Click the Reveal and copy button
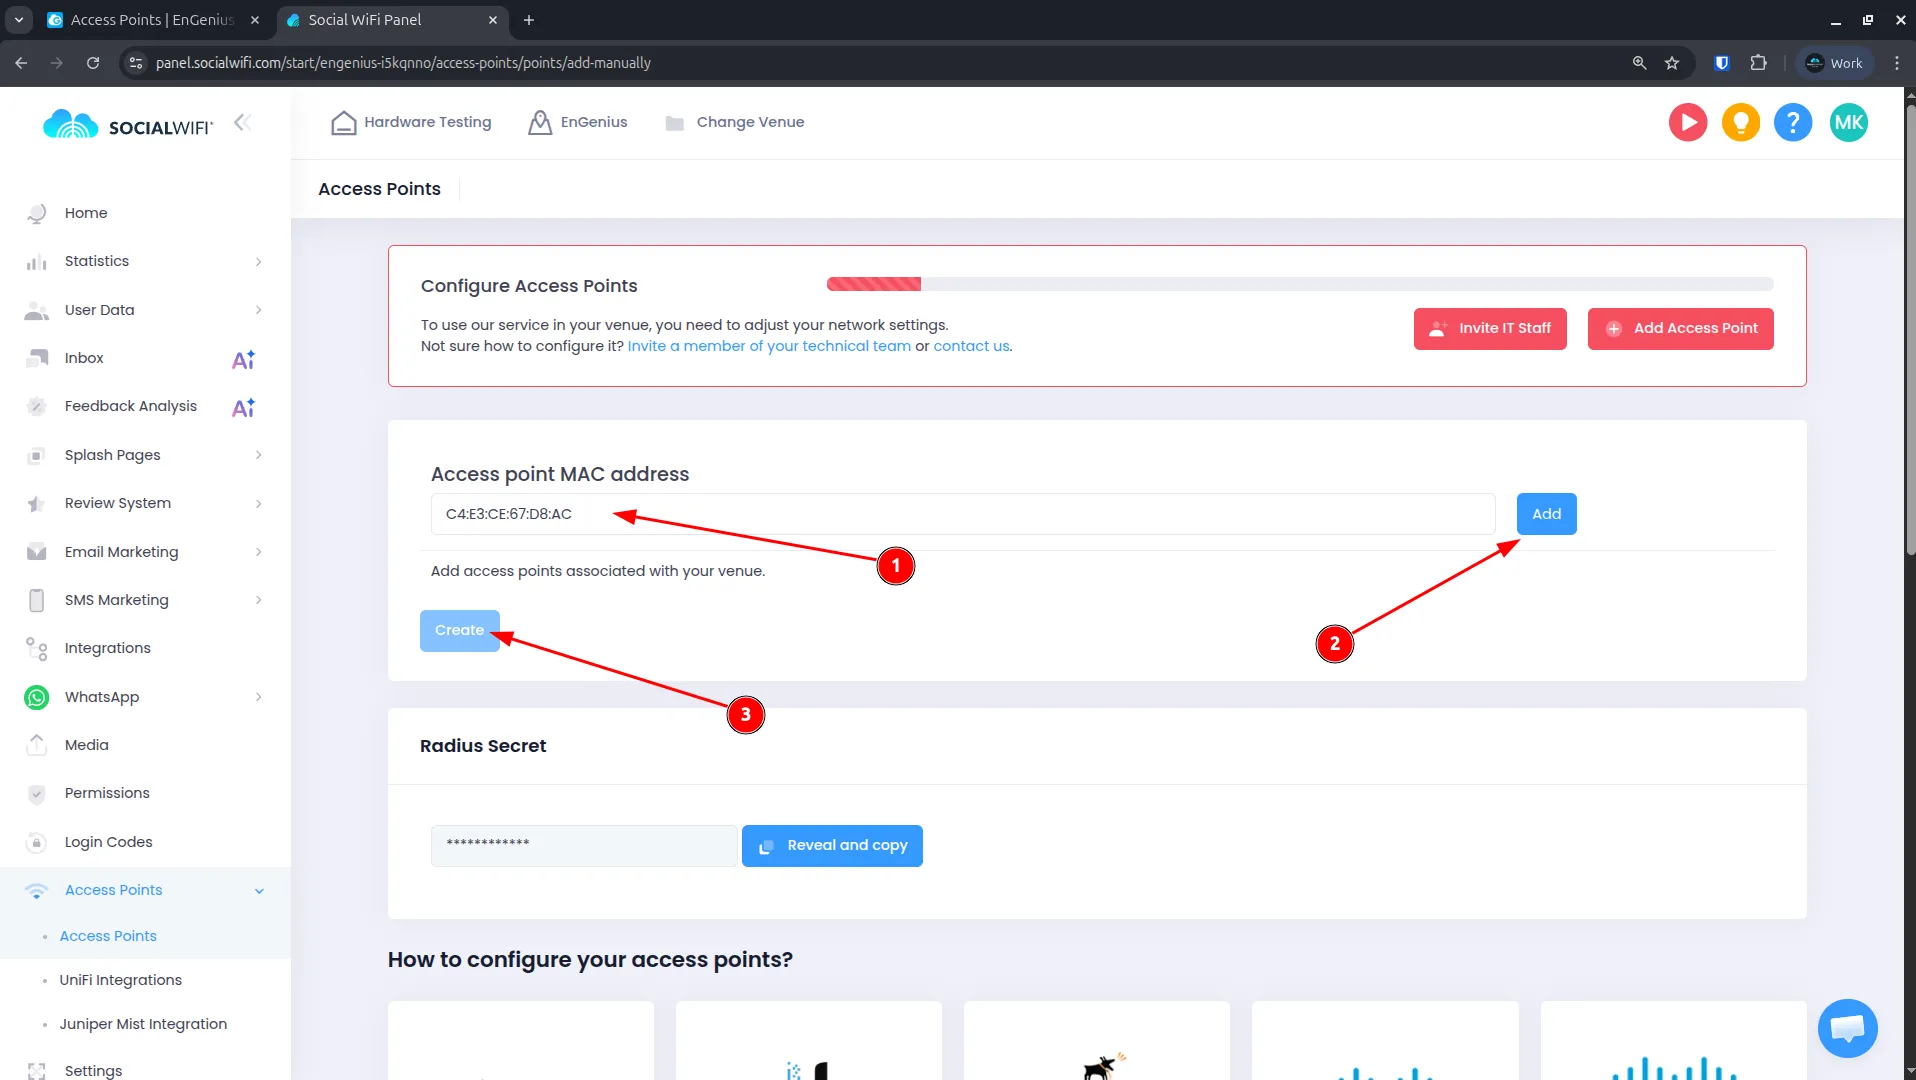The width and height of the screenshot is (1916, 1080). point(832,846)
